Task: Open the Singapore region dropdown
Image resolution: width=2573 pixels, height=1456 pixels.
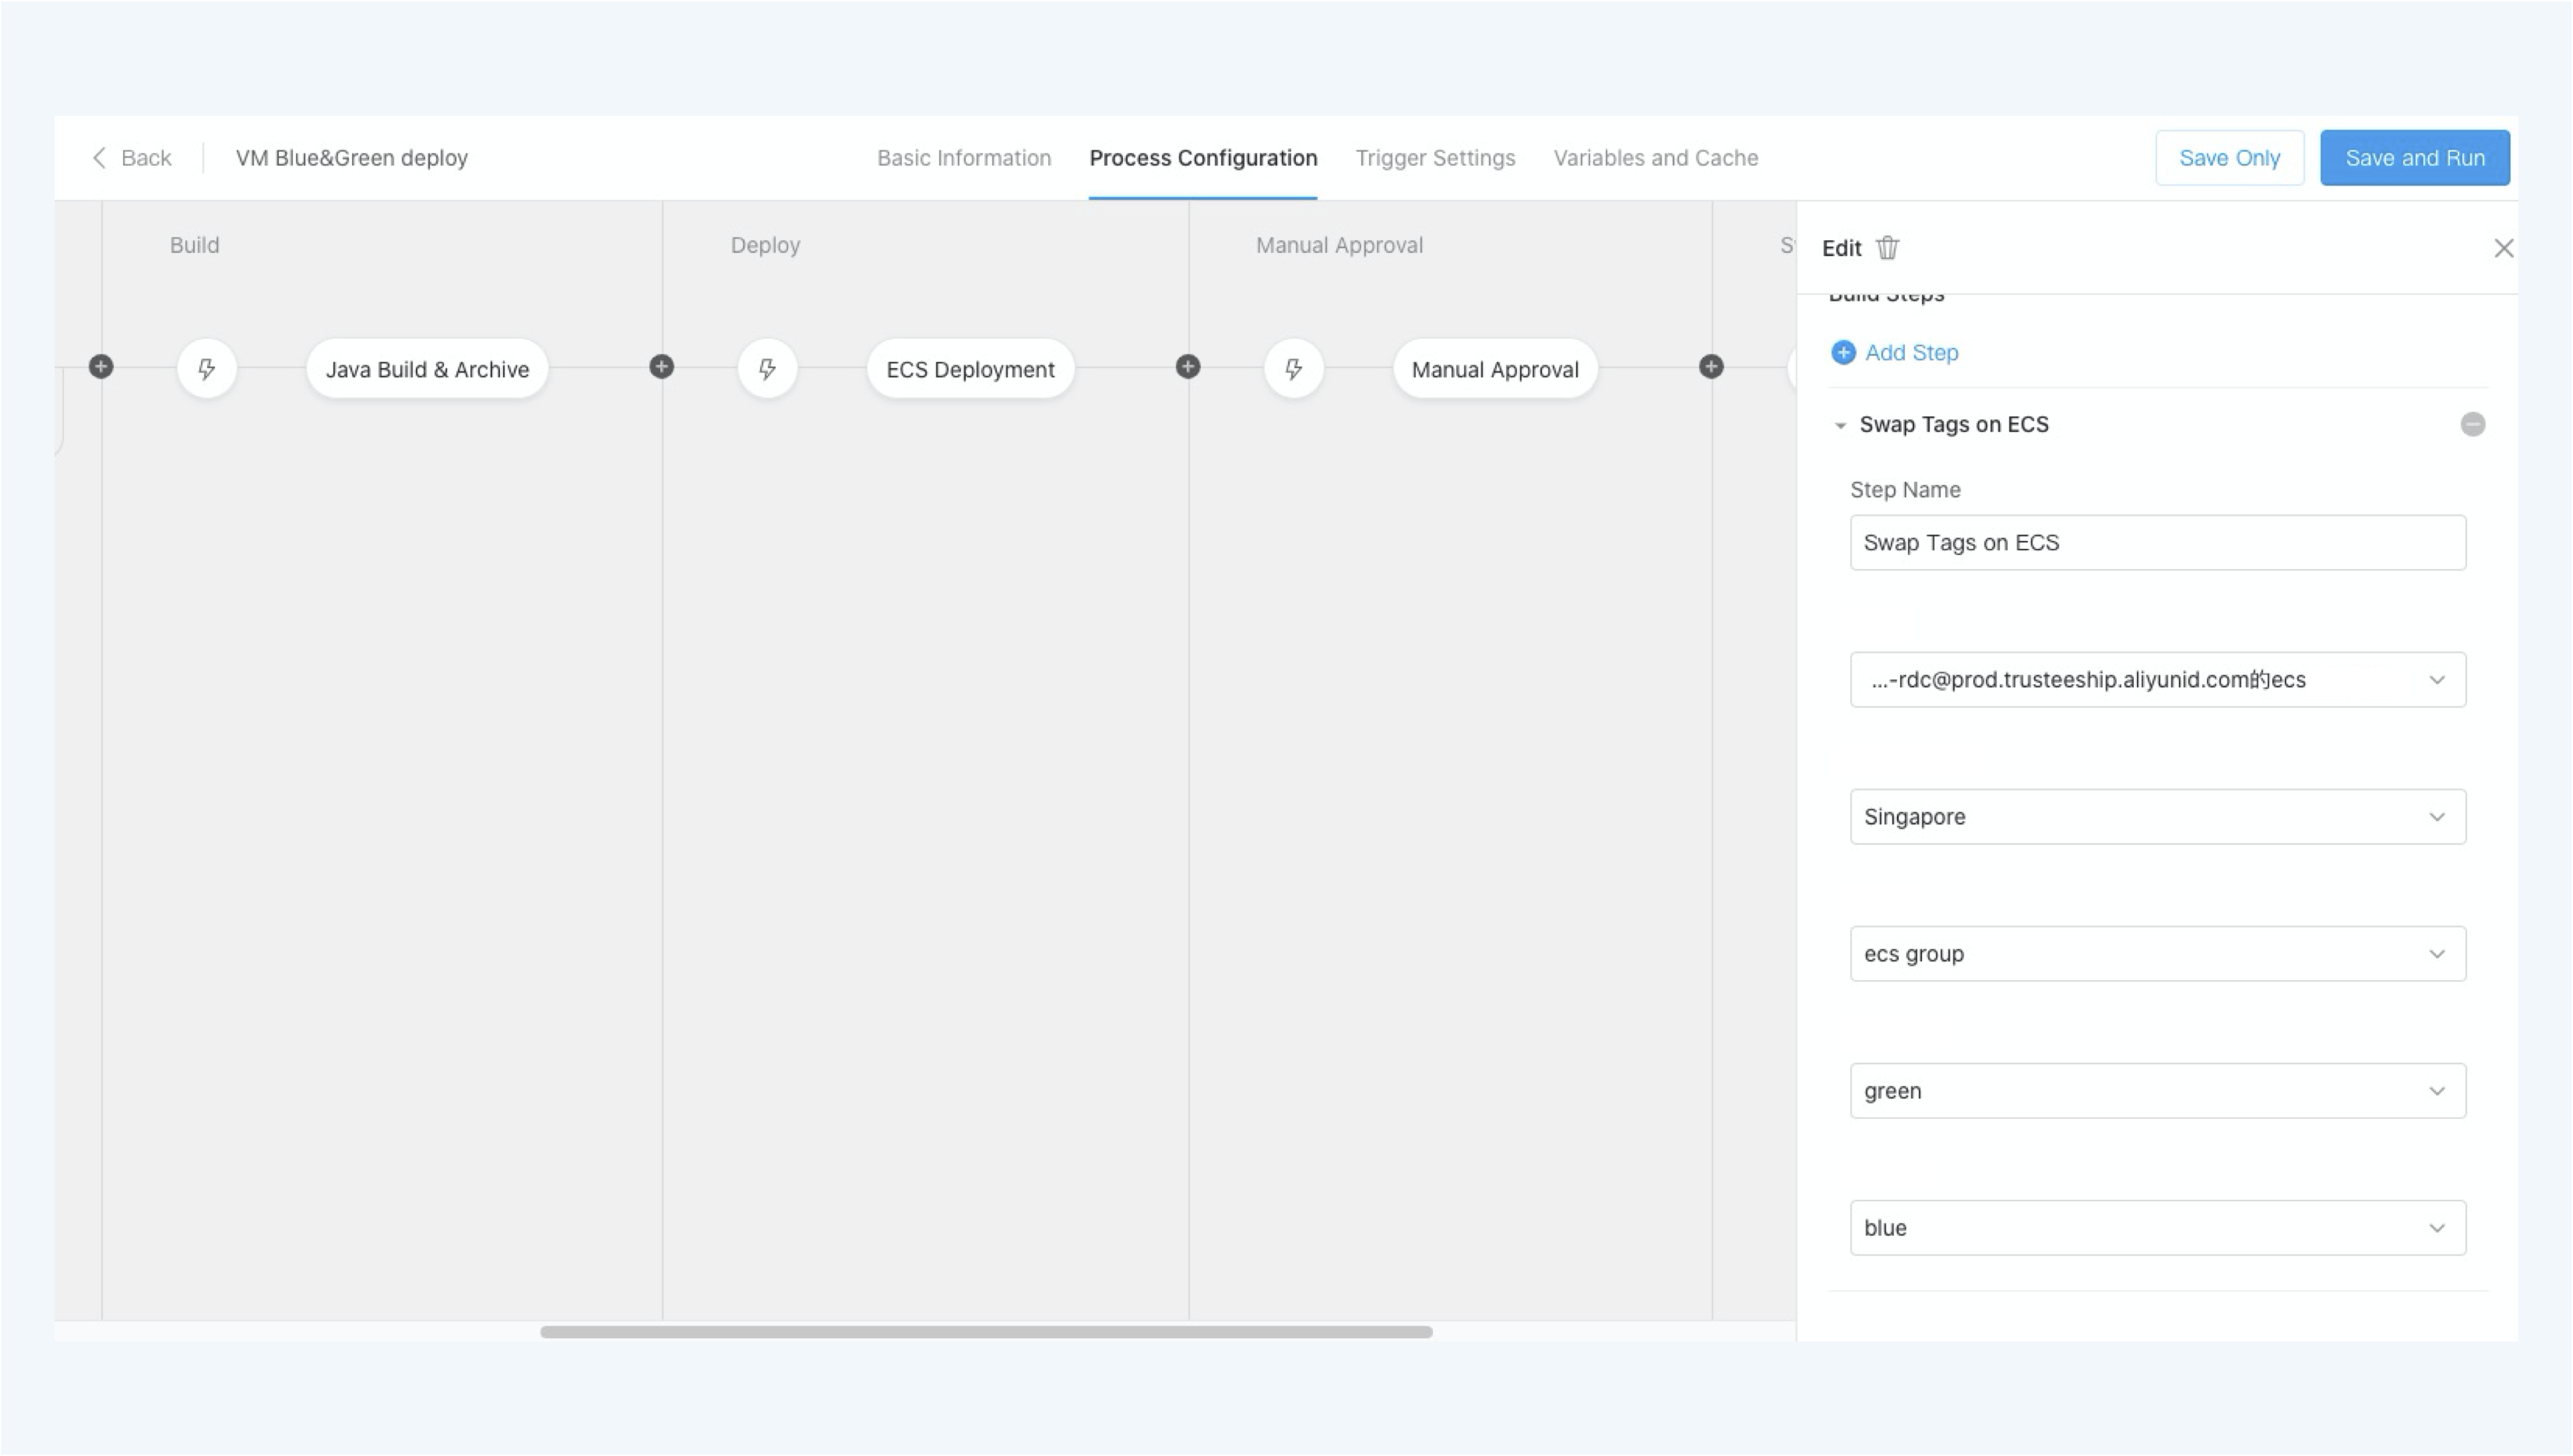Action: click(2157, 817)
